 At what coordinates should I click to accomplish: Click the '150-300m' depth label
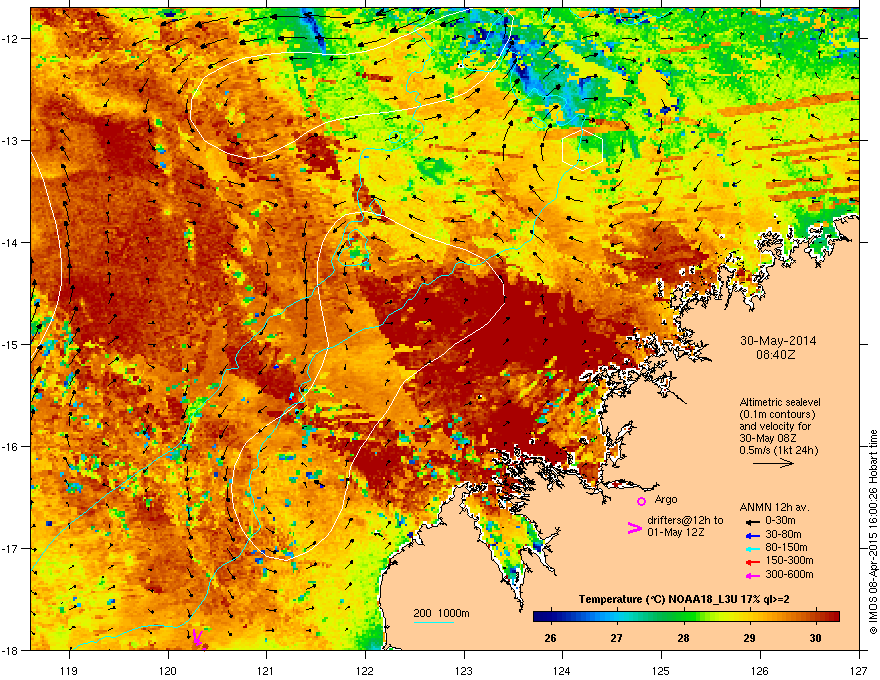[x=789, y=560]
